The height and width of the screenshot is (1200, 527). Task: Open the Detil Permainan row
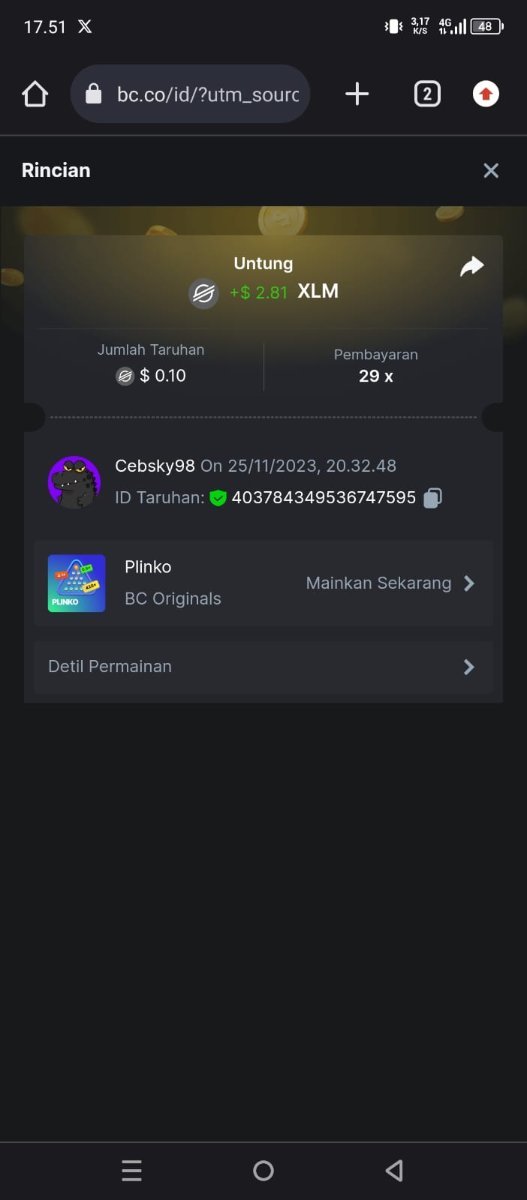click(263, 667)
